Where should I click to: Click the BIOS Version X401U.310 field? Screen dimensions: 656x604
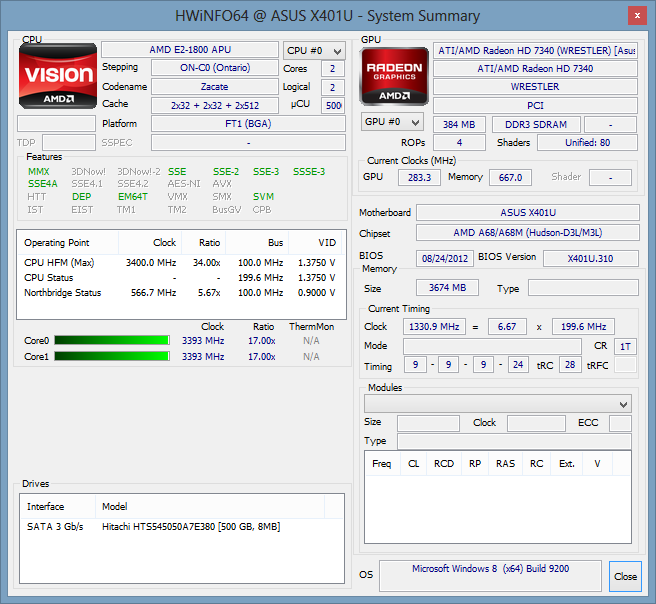[590, 258]
